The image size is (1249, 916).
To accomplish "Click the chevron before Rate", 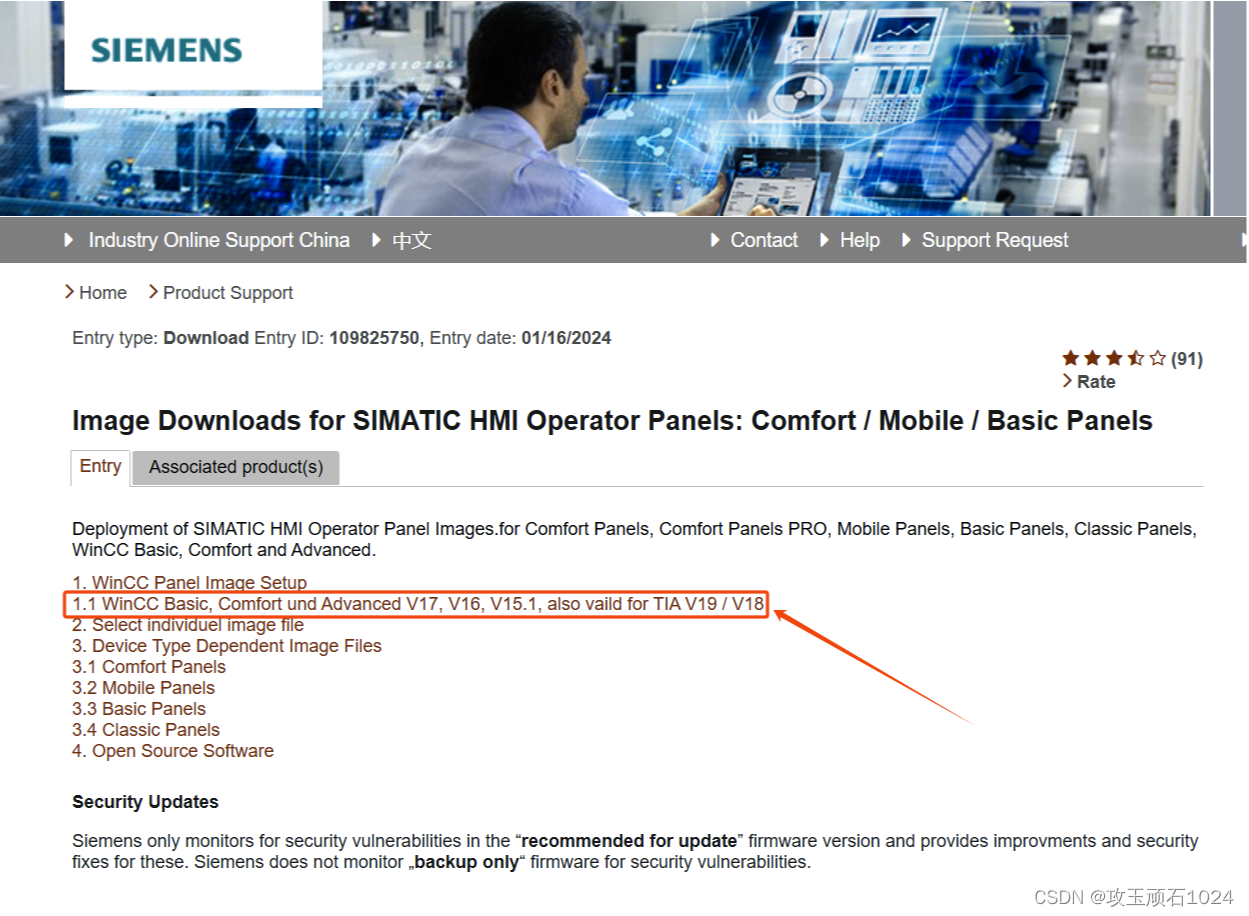I will tap(1067, 381).
